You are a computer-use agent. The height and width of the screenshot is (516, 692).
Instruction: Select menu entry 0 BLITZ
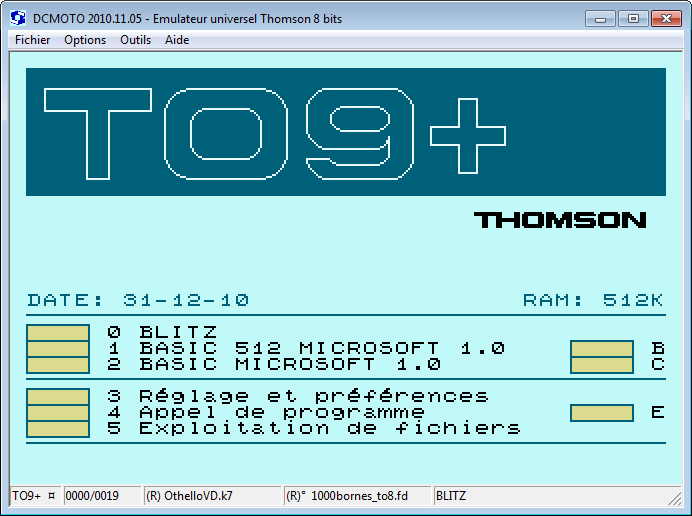[x=162, y=332]
